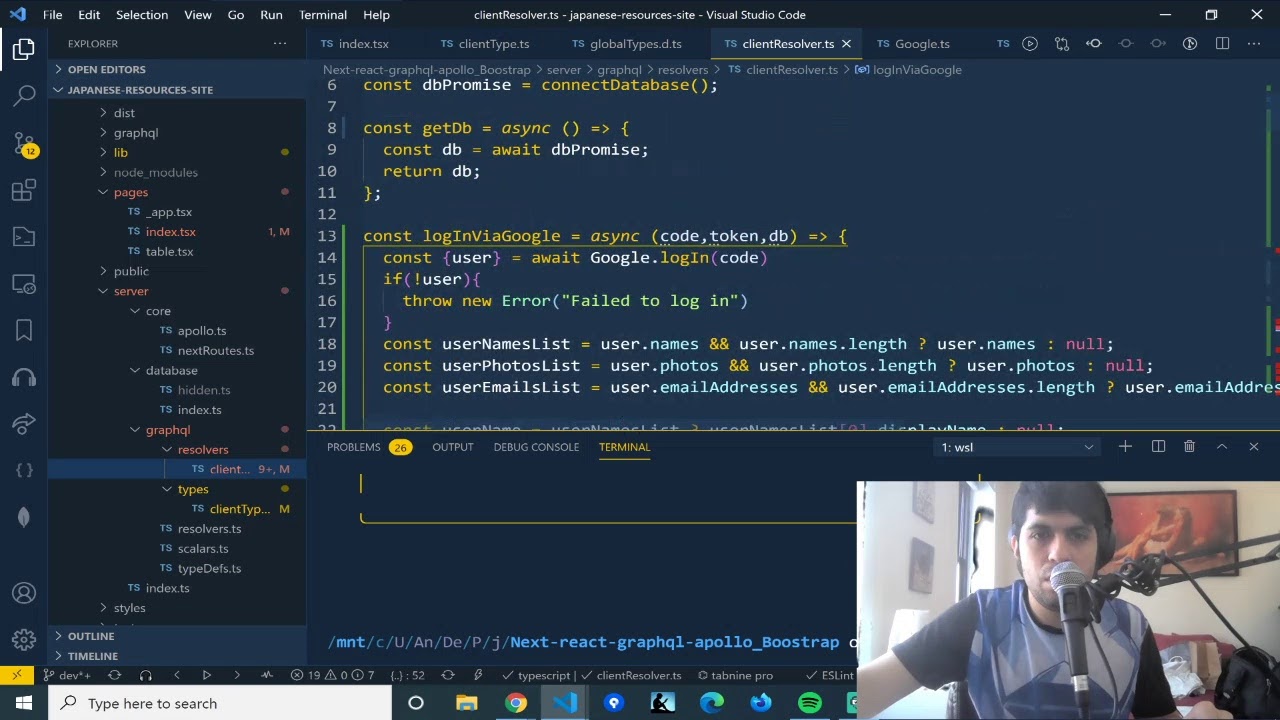The height and width of the screenshot is (720, 1280).
Task: Open the Windows Start menu
Action: click(24, 703)
